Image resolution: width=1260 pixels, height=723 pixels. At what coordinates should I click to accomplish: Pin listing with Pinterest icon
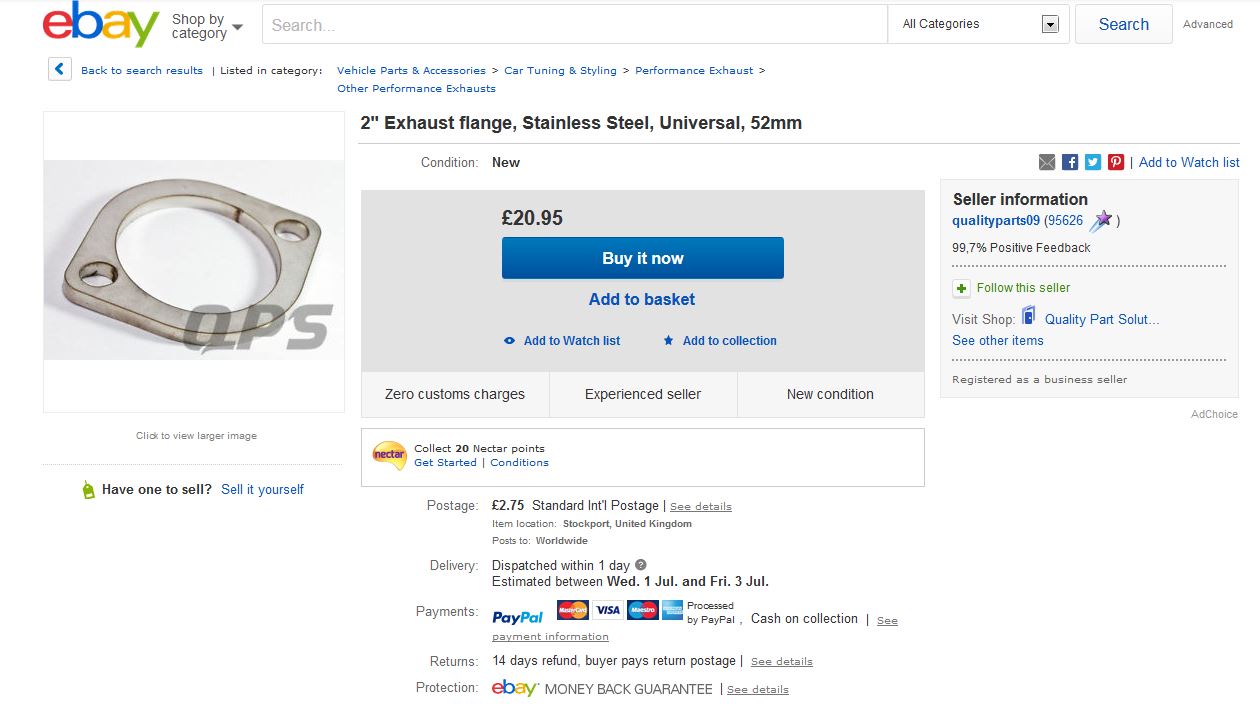pyautogui.click(x=1116, y=162)
